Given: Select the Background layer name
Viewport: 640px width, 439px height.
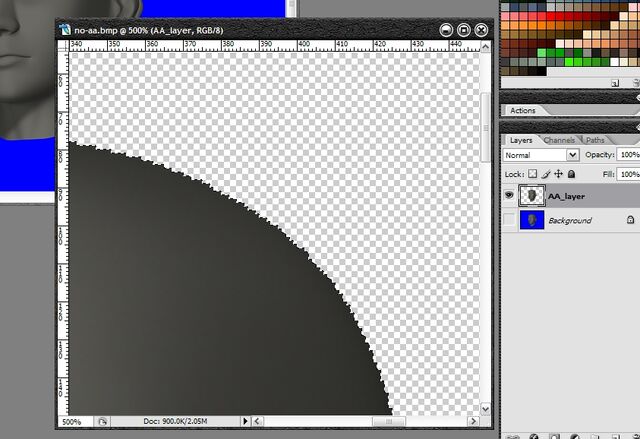Looking at the screenshot, I should click(x=570, y=220).
